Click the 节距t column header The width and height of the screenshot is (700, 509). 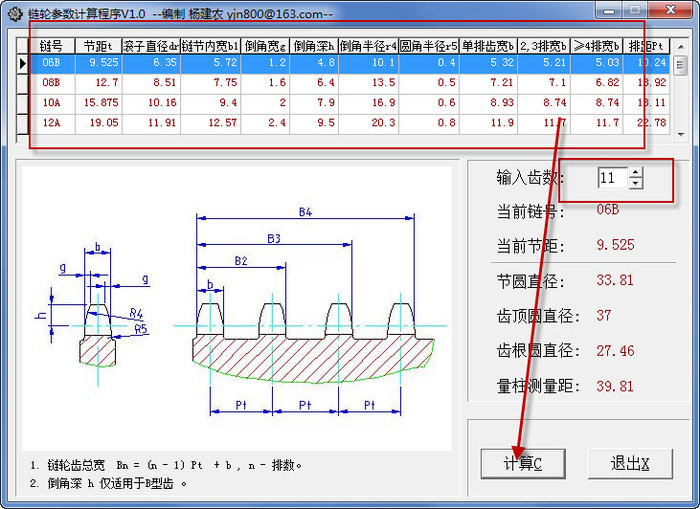pos(98,45)
